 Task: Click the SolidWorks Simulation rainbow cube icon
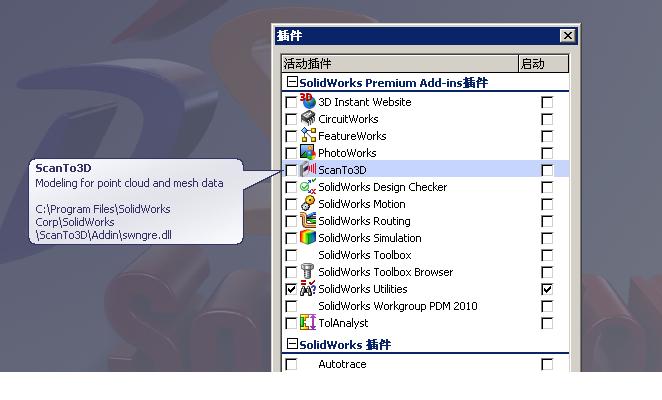[x=308, y=237]
